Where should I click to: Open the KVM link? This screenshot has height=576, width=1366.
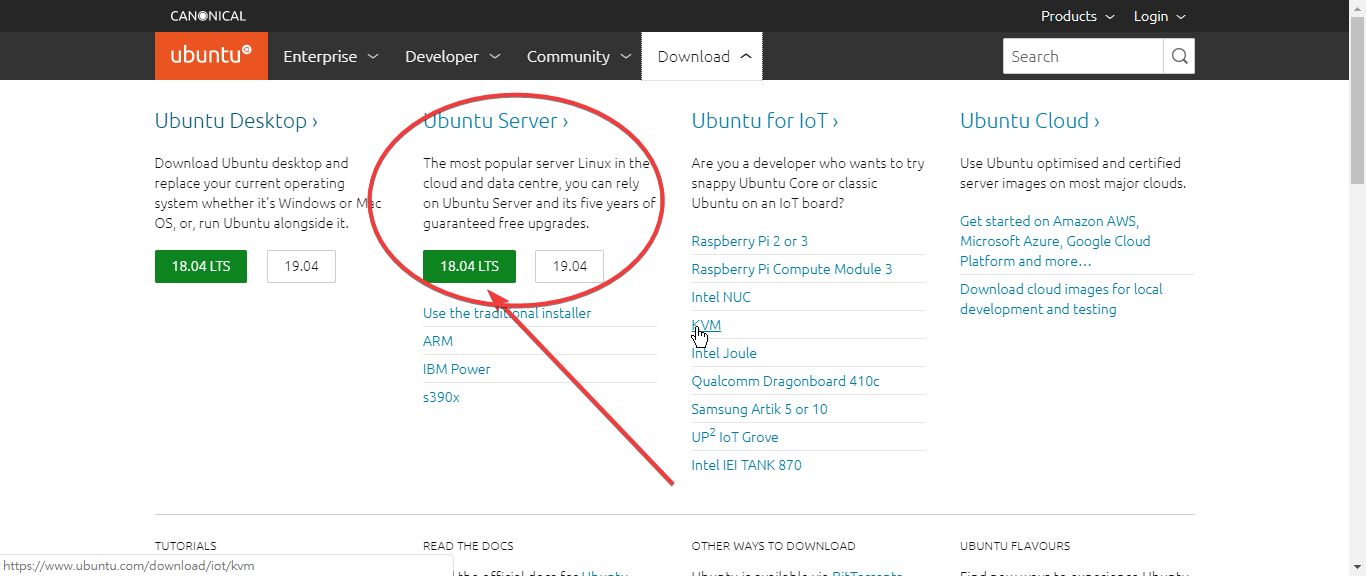pos(706,325)
